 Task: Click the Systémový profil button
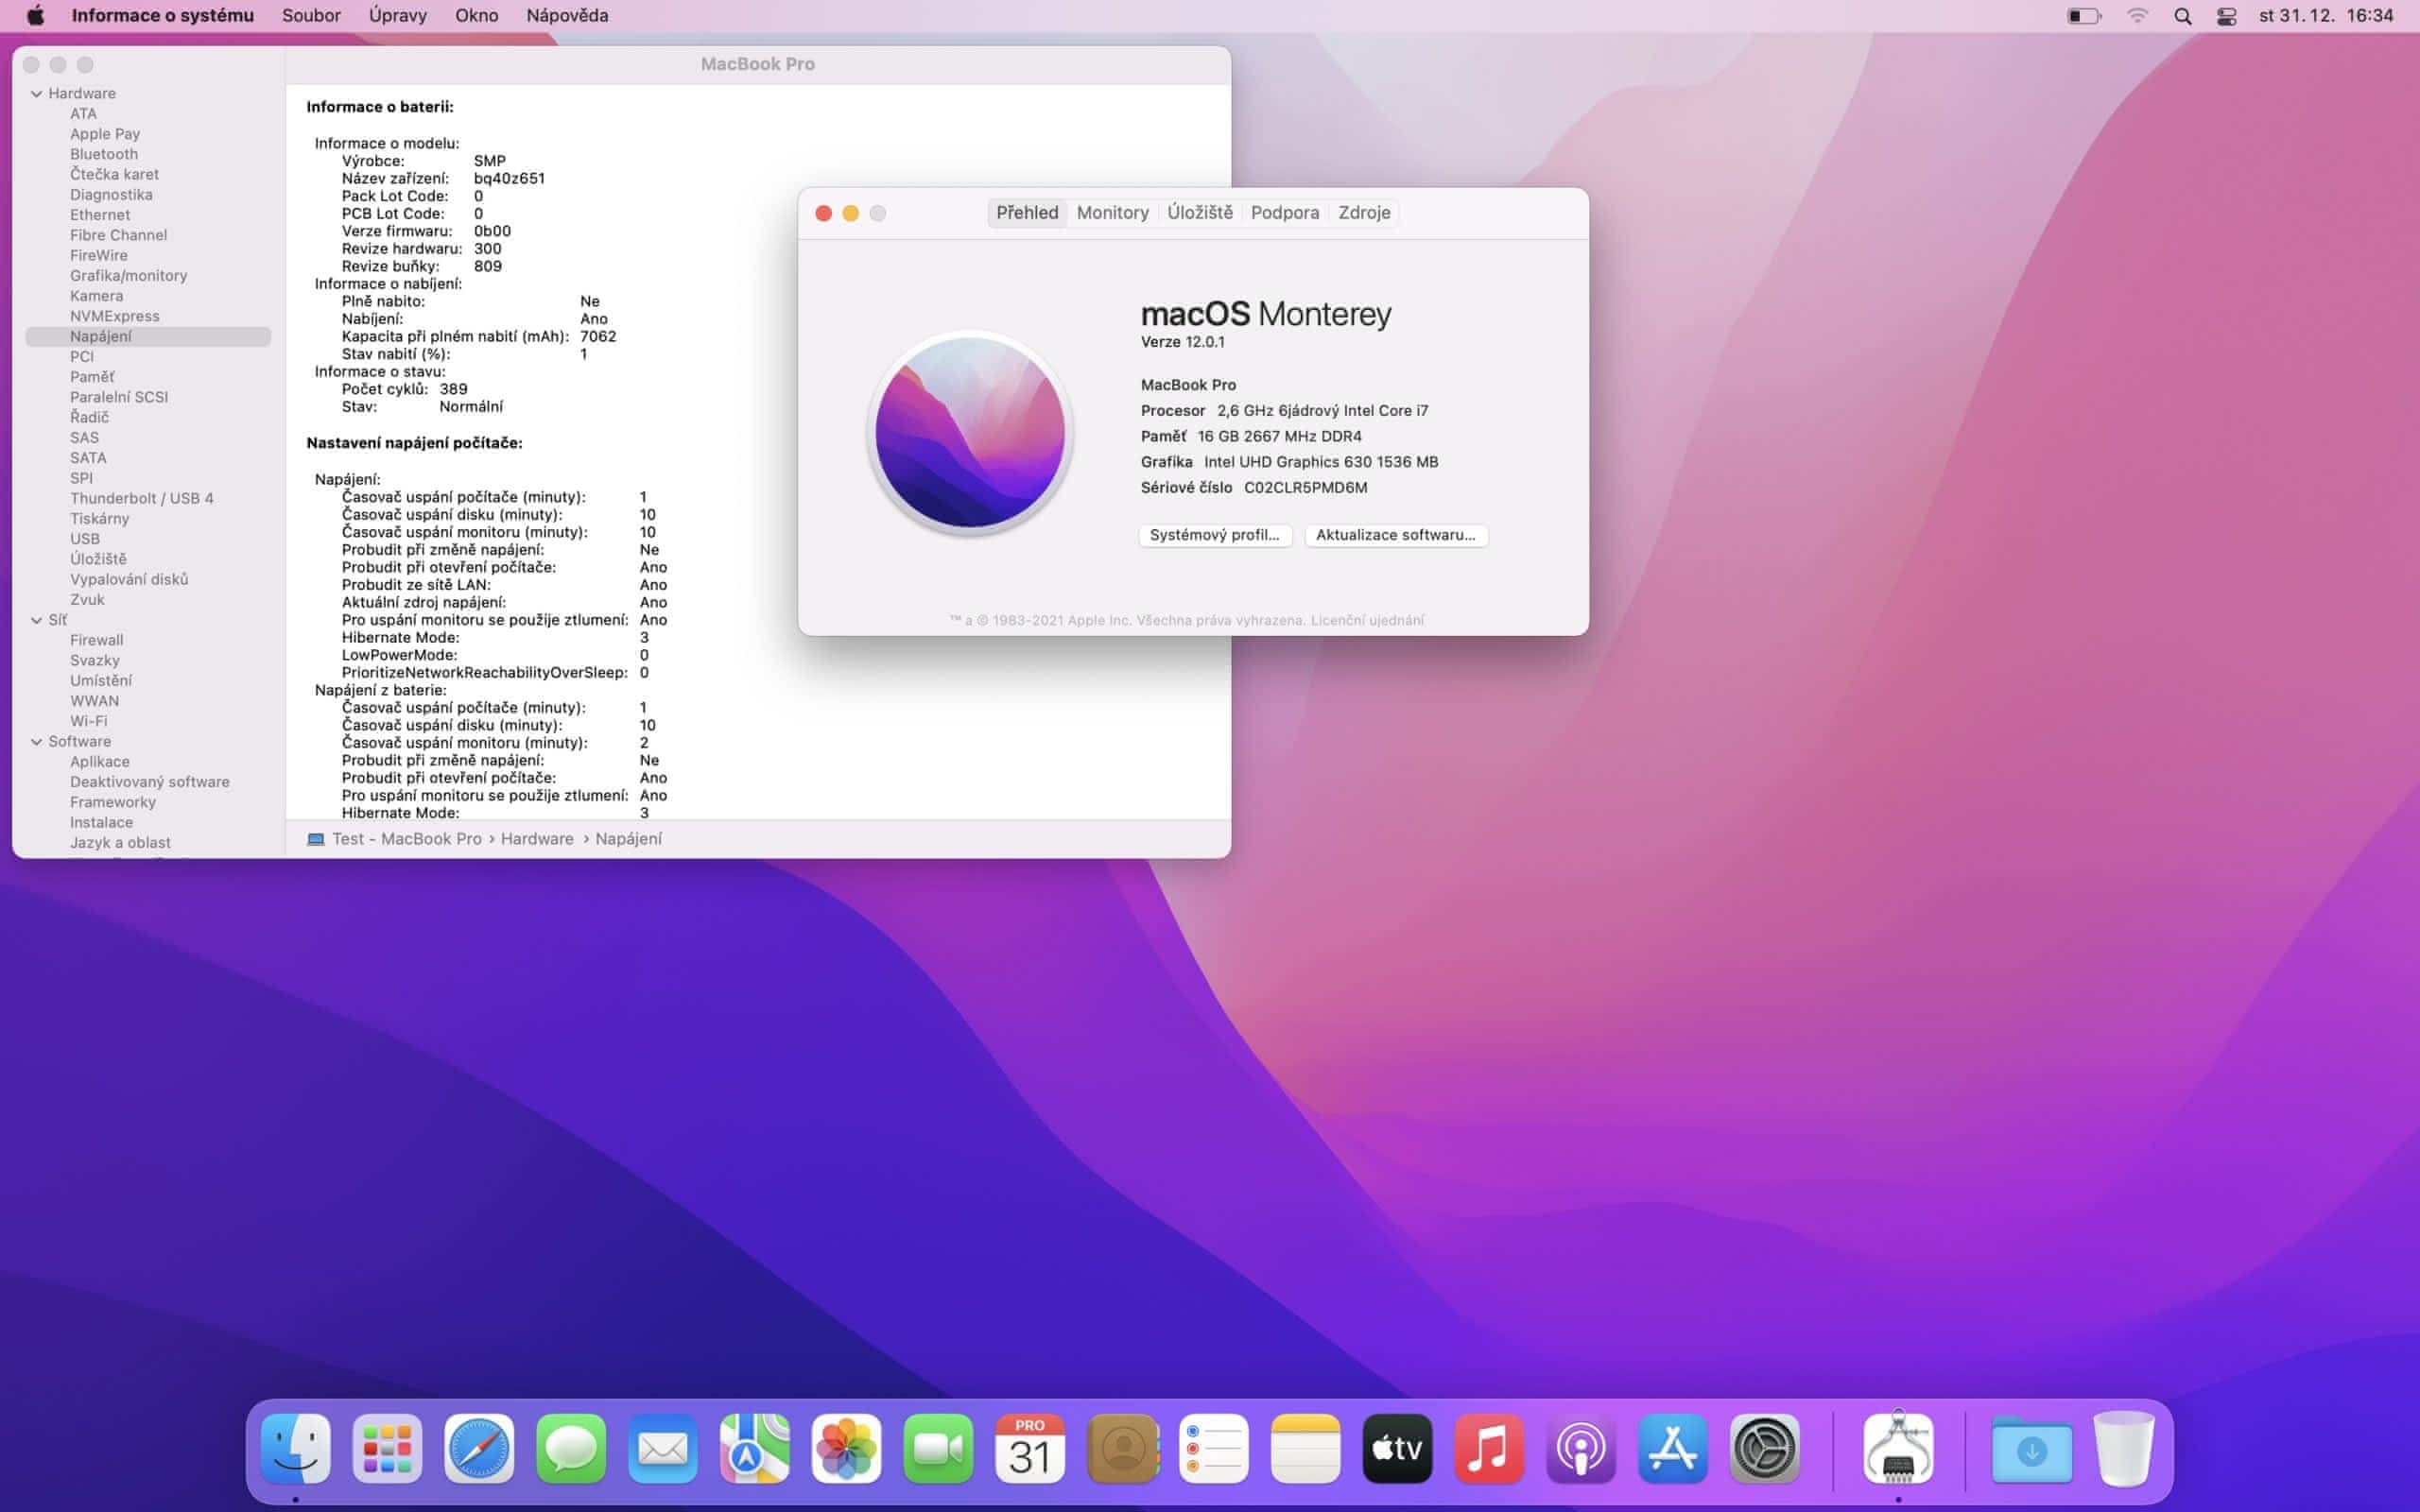coord(1214,535)
